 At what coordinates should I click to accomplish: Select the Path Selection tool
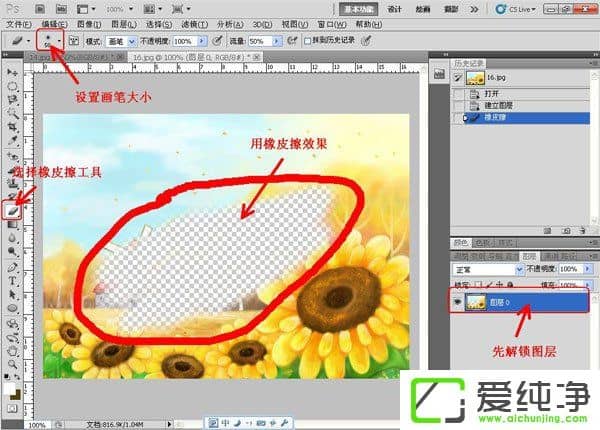(x=13, y=295)
